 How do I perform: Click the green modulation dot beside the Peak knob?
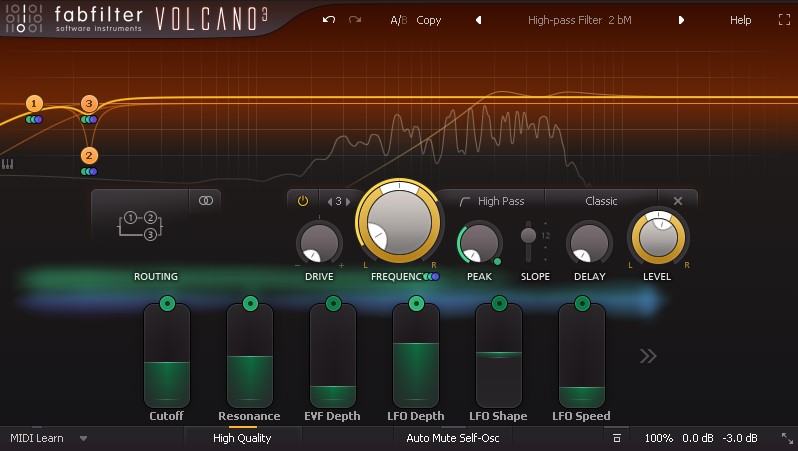(497, 262)
